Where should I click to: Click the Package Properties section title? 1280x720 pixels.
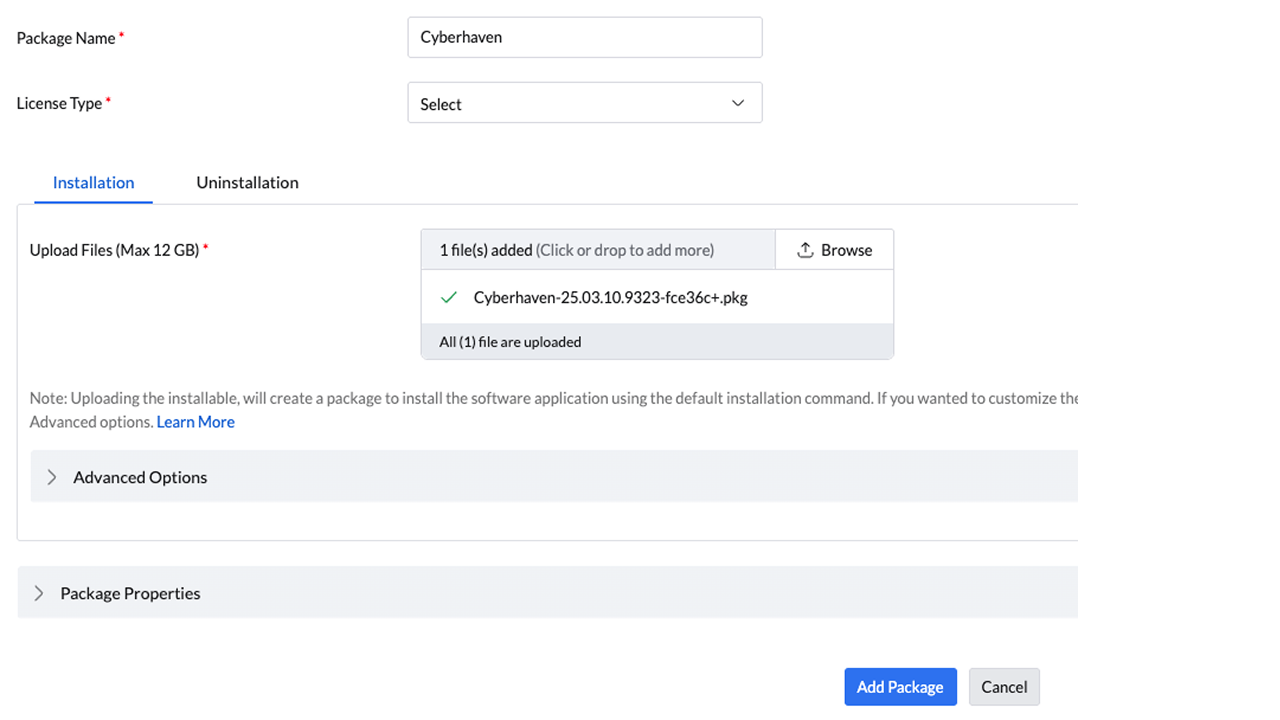[x=130, y=593]
